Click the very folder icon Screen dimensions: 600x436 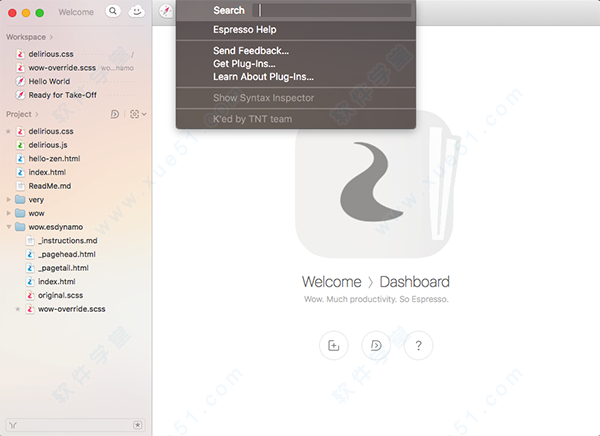point(20,199)
